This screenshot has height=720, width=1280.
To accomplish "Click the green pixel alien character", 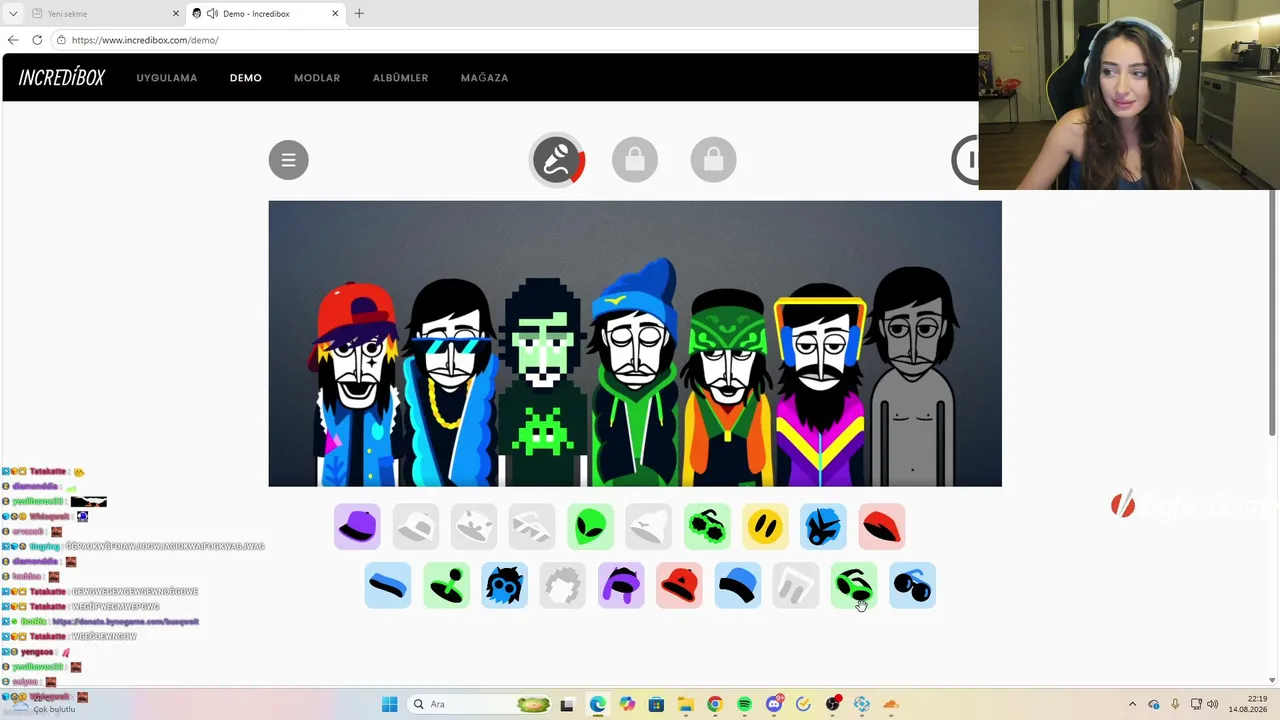I will tap(543, 383).
